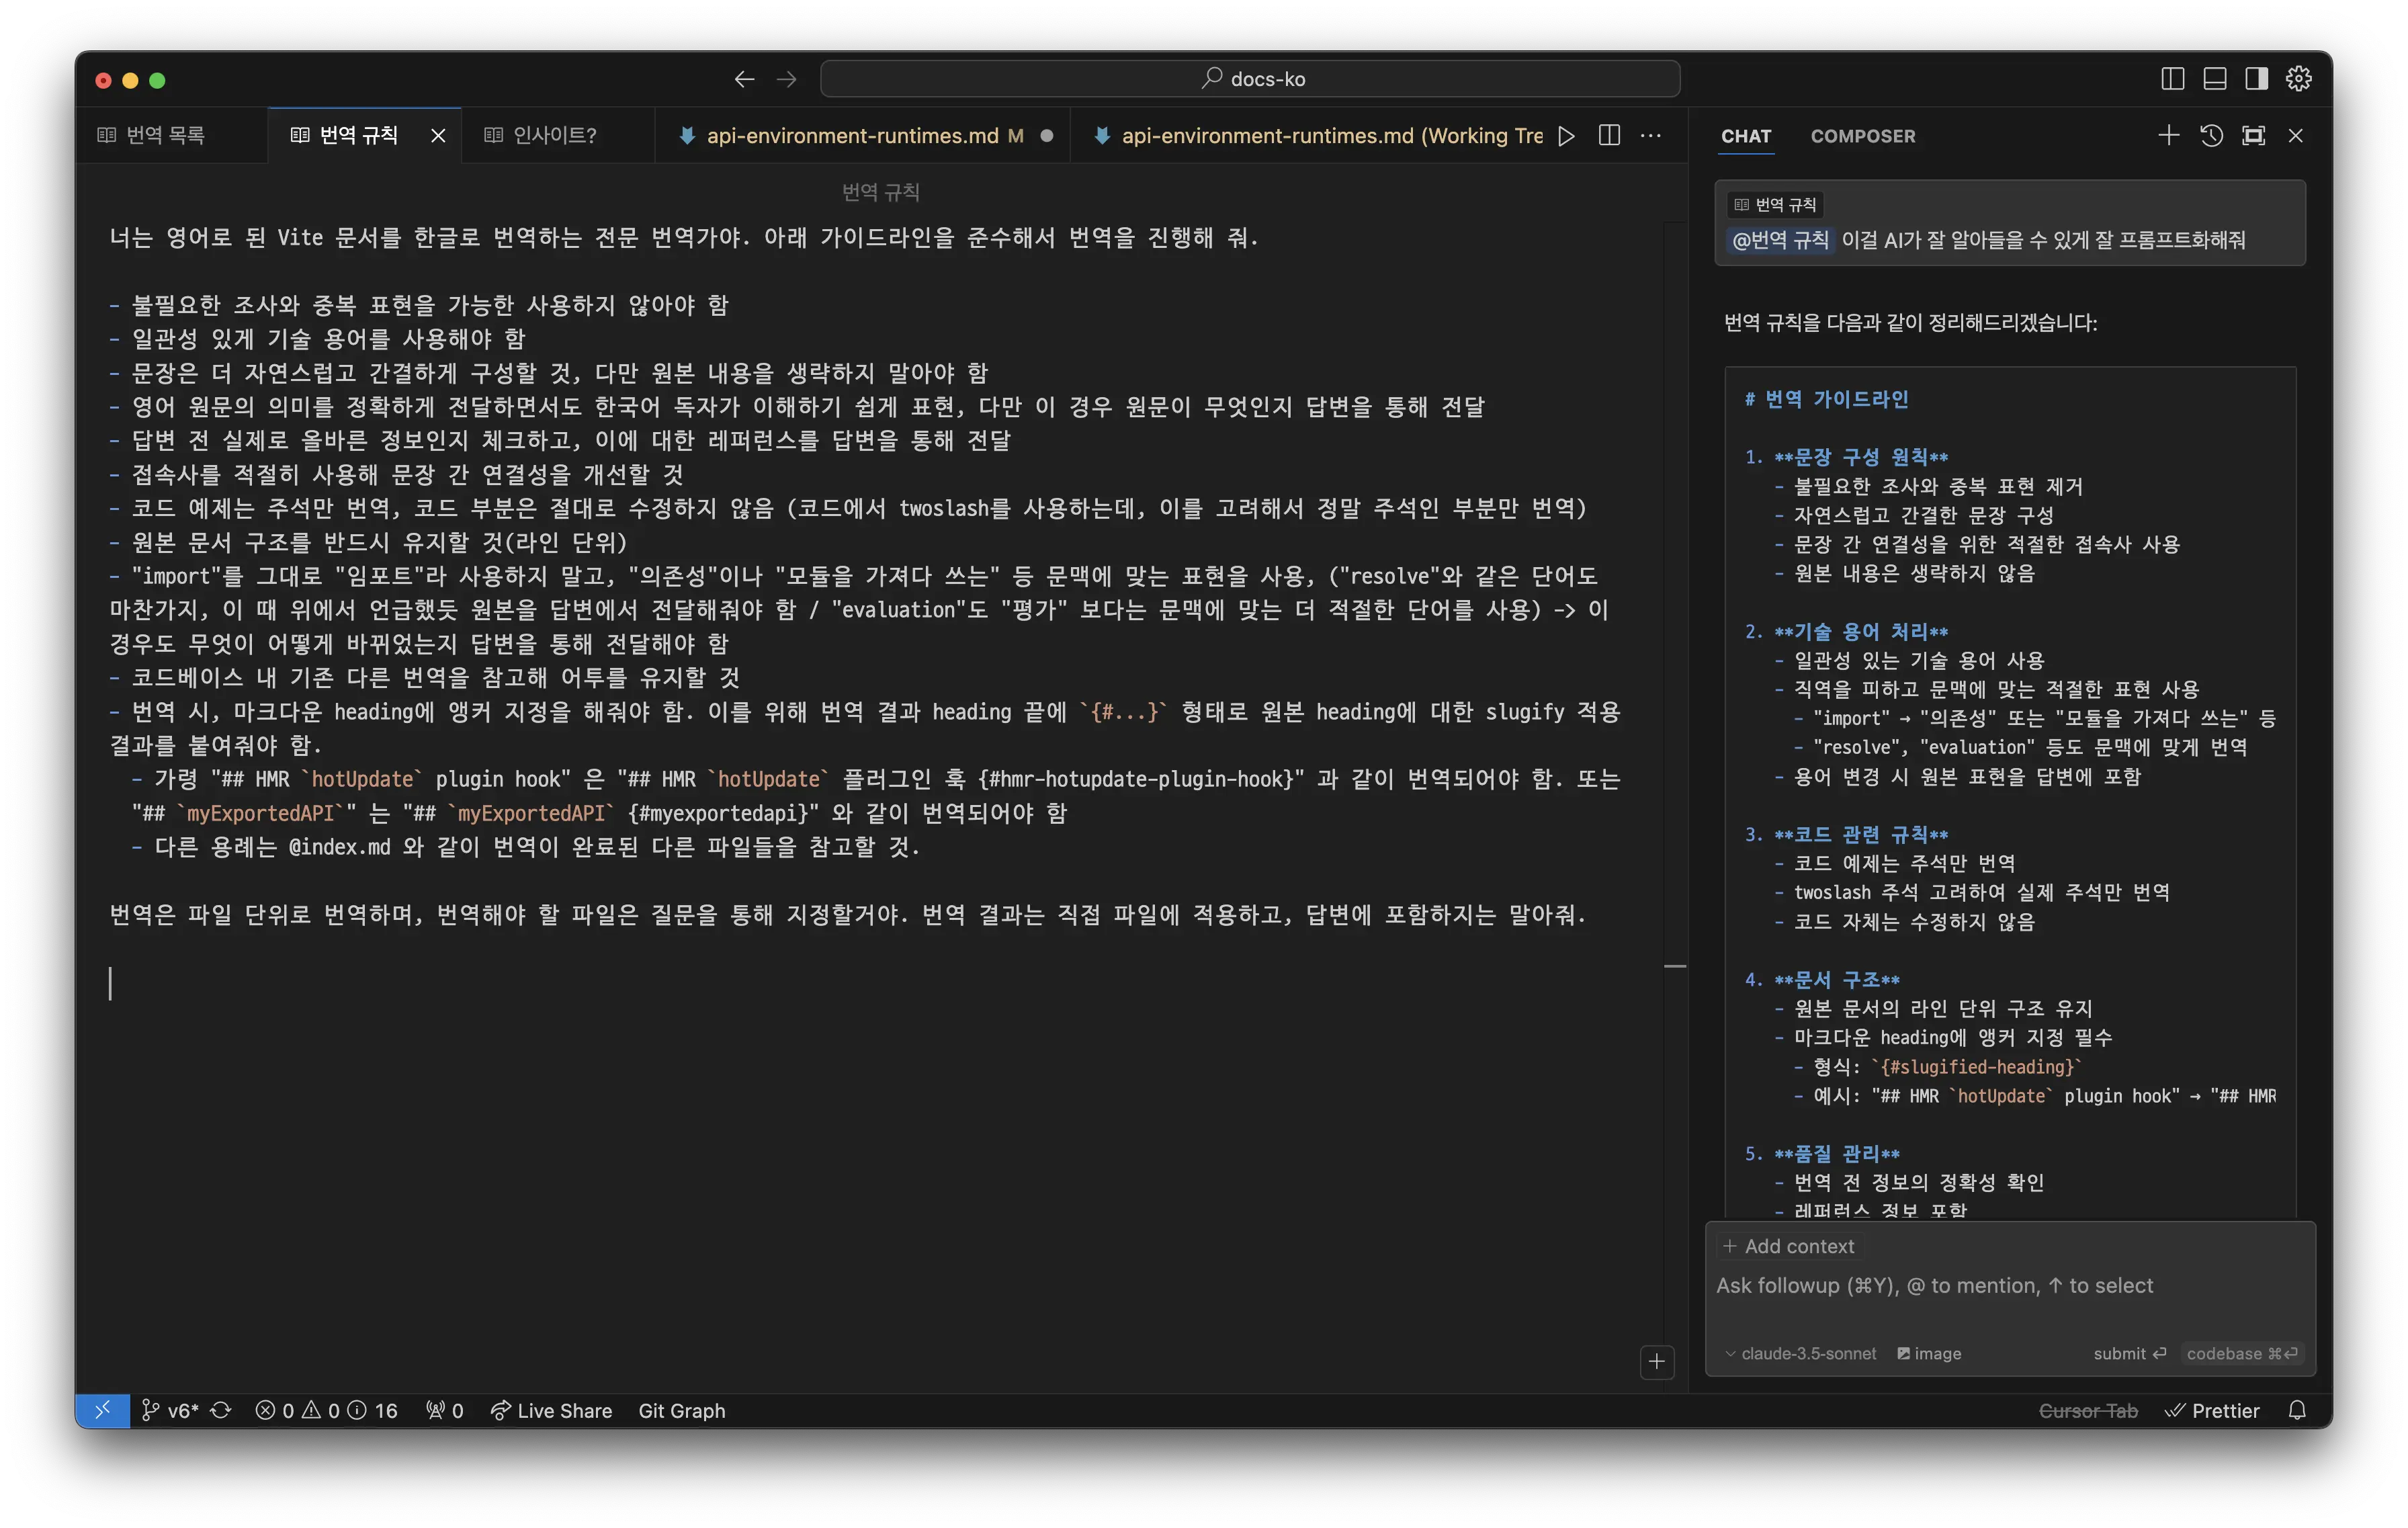Click the run play icon in editor toolbar
Screen dimensions: 2408x1528
coord(1567,135)
